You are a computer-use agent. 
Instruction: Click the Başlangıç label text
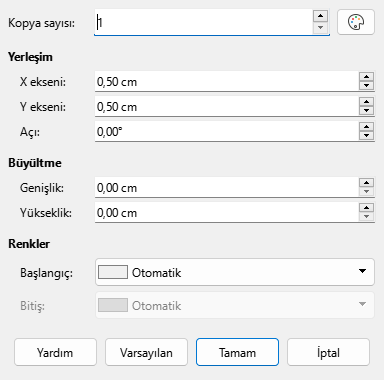46,273
